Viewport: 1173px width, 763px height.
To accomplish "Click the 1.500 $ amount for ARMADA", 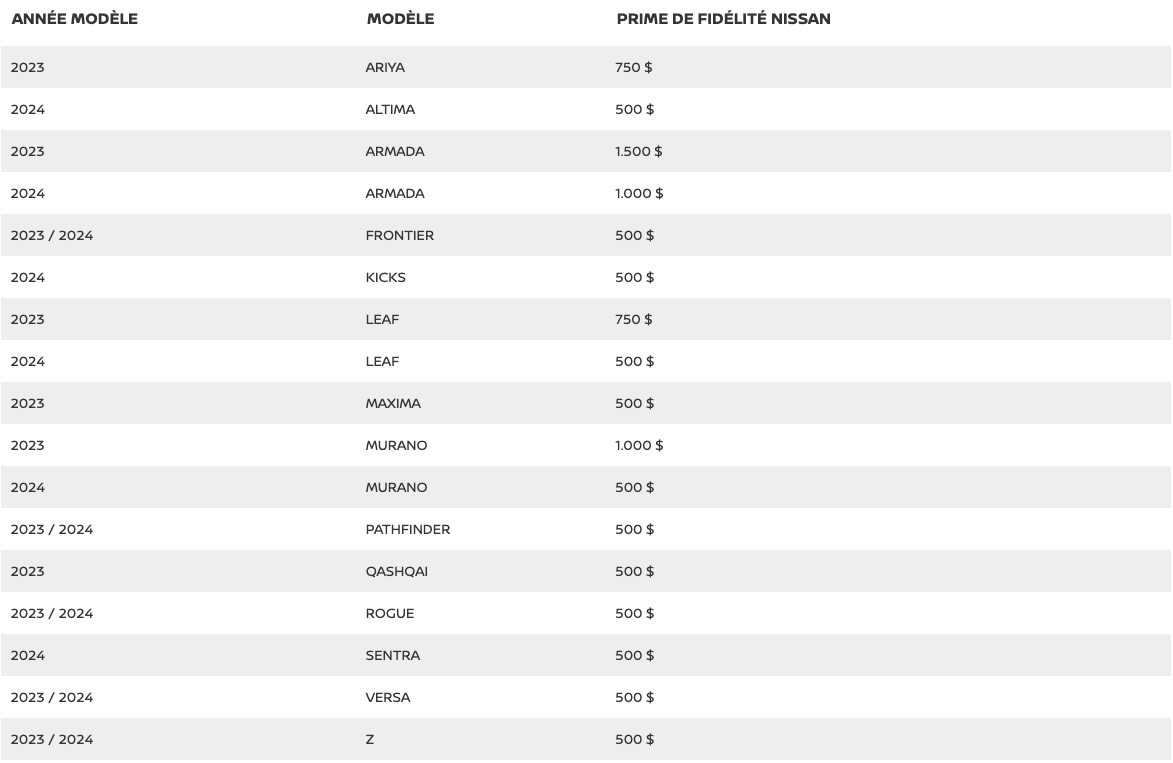I will pos(639,151).
